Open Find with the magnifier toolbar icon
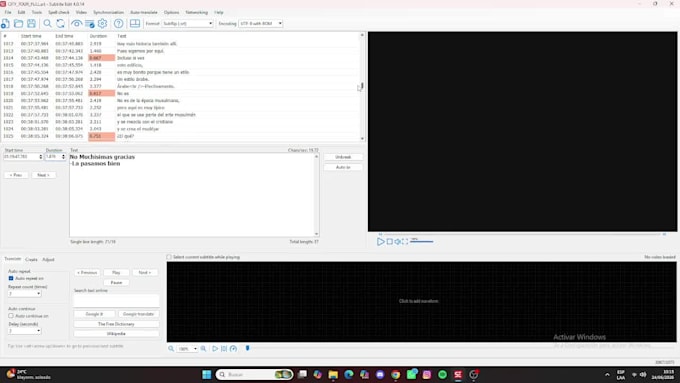Image resolution: width=680 pixels, height=383 pixels. coord(47,23)
